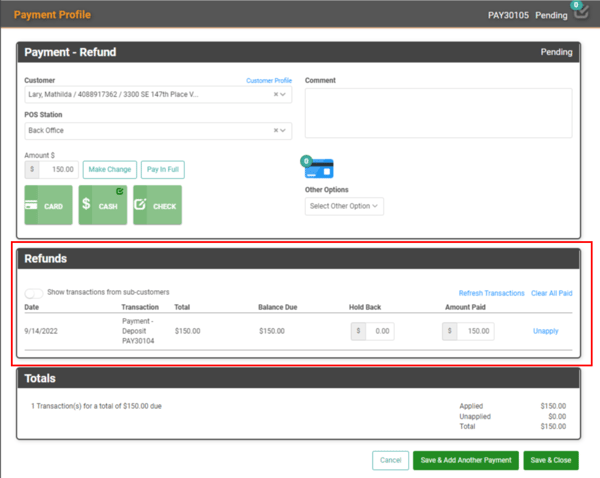Viewport: 600px width, 478px height.
Task: Click the Pay In Full button
Action: [x=162, y=170]
